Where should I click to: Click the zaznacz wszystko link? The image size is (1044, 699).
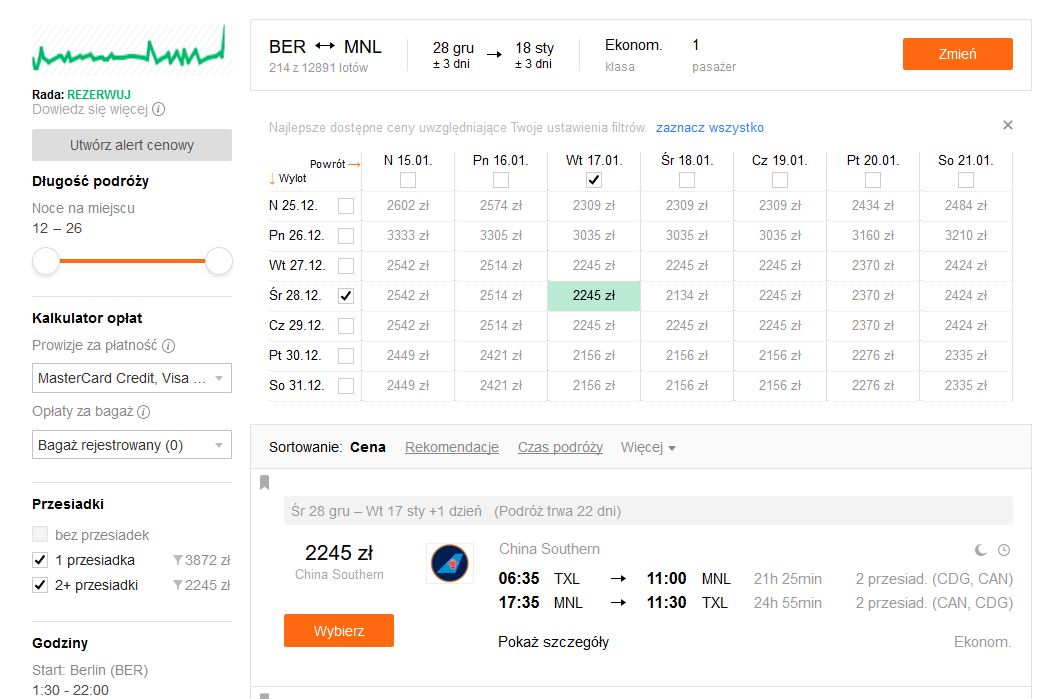pos(710,127)
